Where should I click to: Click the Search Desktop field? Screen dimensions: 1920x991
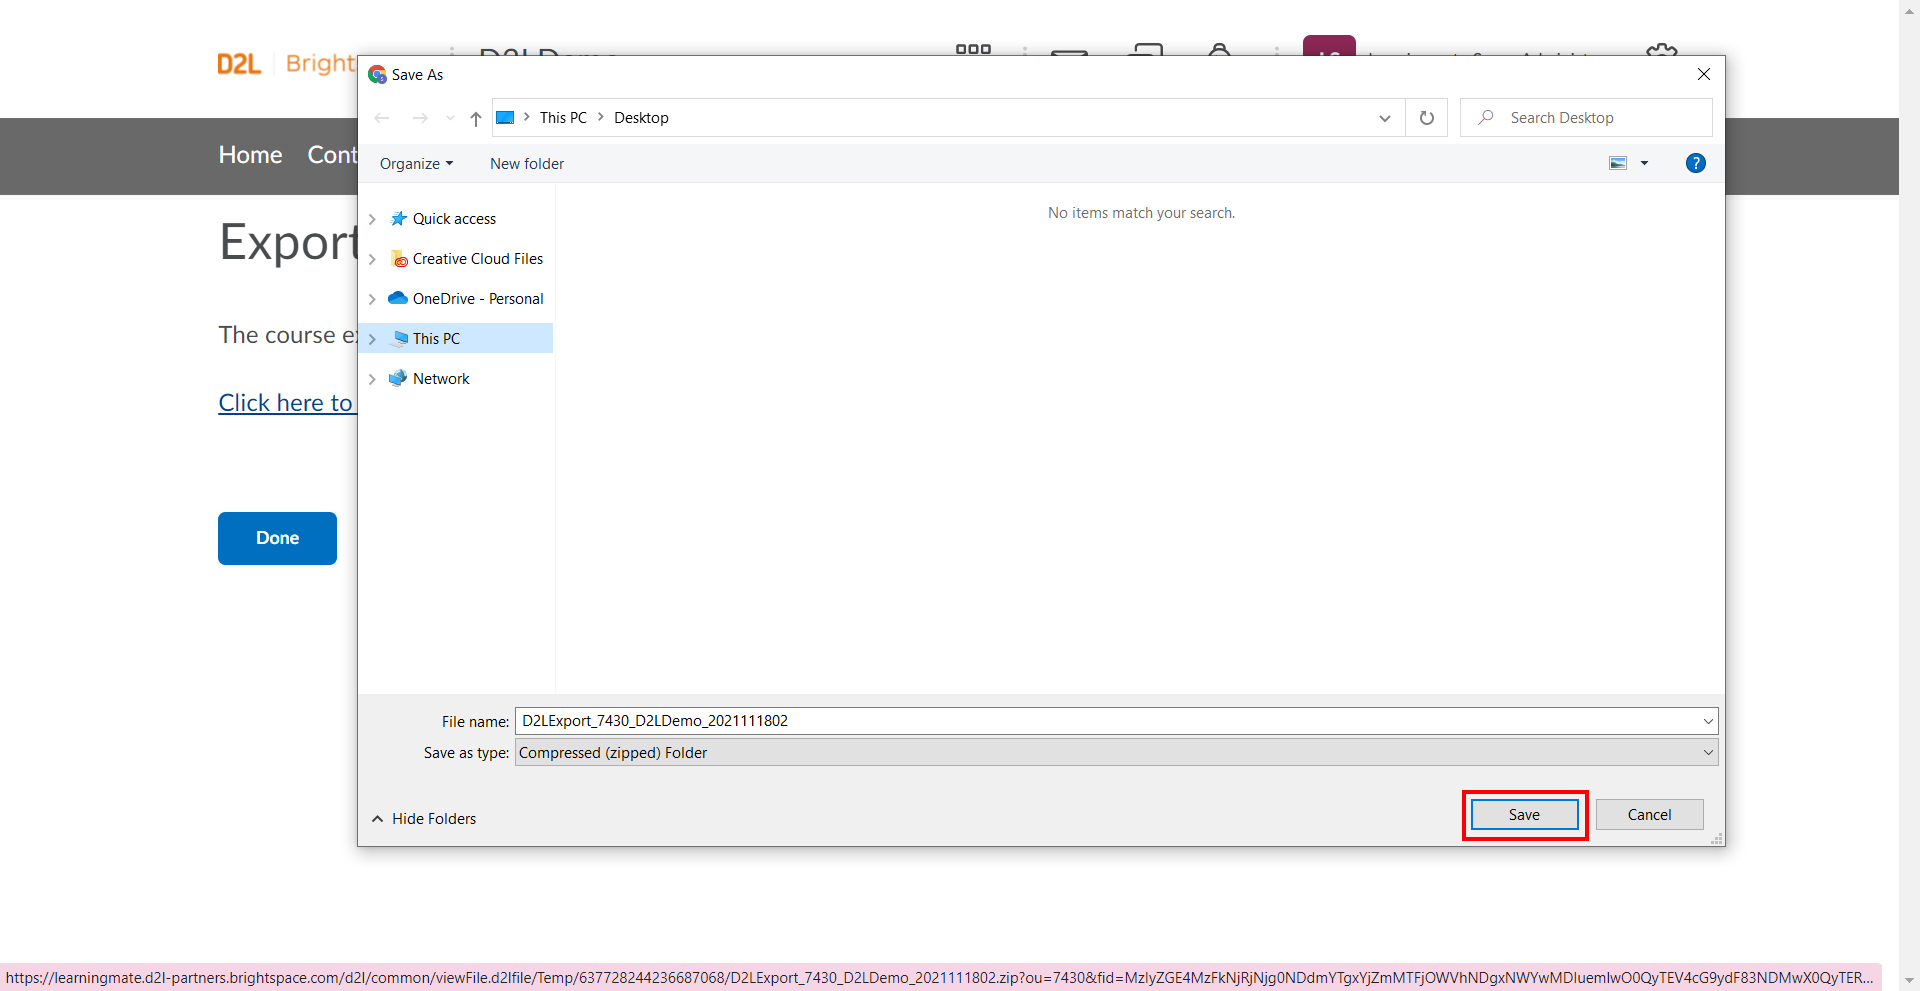click(x=1586, y=118)
